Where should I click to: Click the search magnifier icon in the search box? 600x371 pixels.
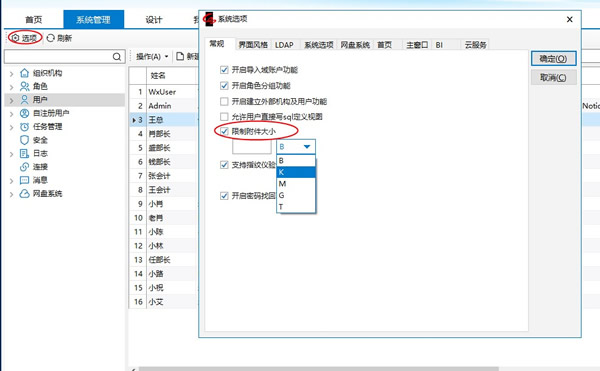click(117, 57)
